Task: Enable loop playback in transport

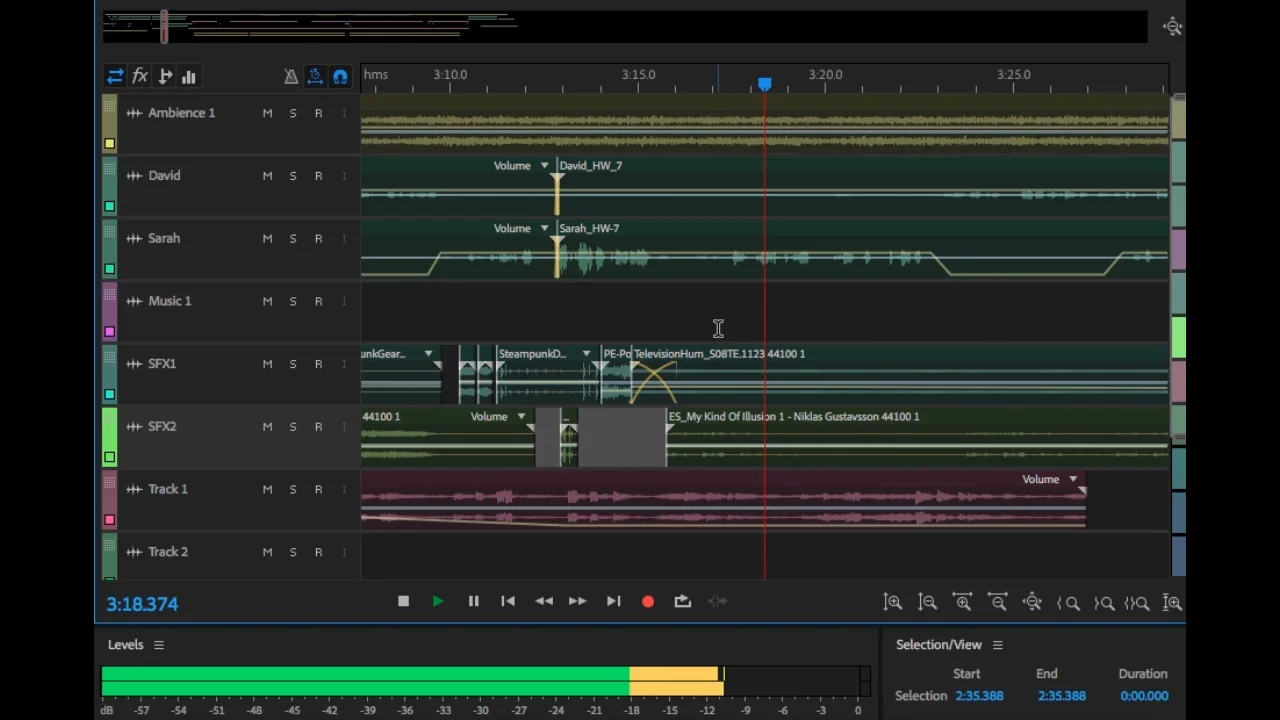Action: (x=683, y=602)
